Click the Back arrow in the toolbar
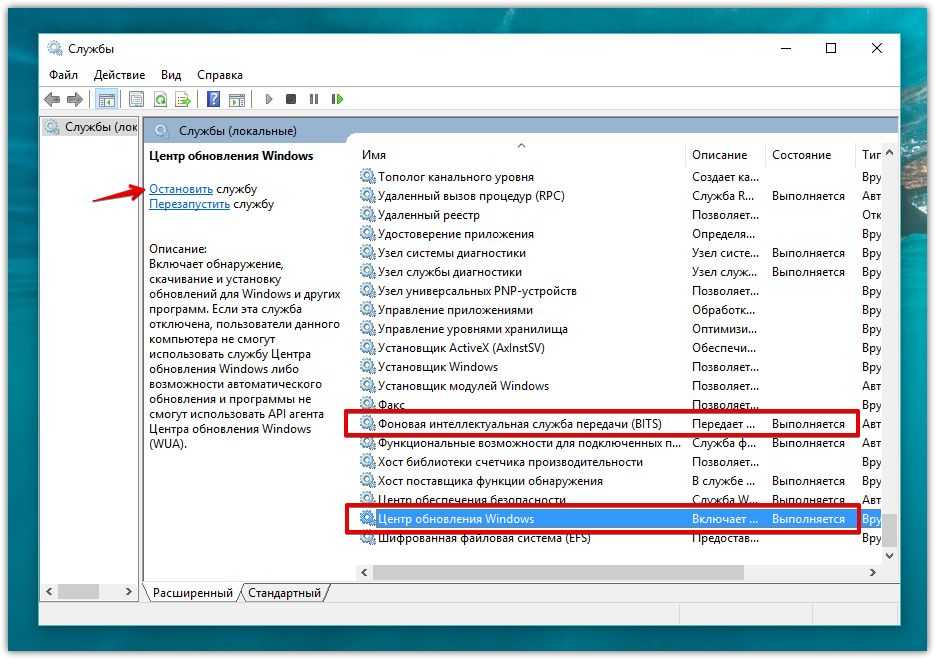The height and width of the screenshot is (659, 935). coord(52,99)
